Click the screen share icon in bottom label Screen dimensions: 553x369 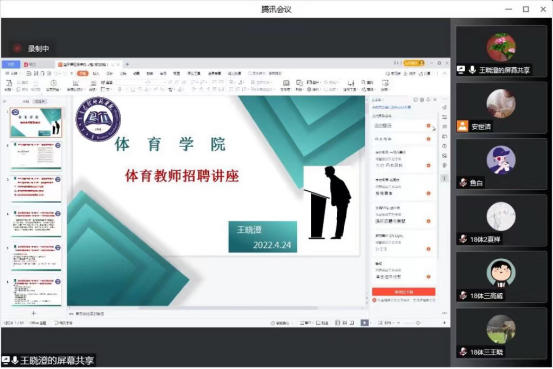(5, 360)
